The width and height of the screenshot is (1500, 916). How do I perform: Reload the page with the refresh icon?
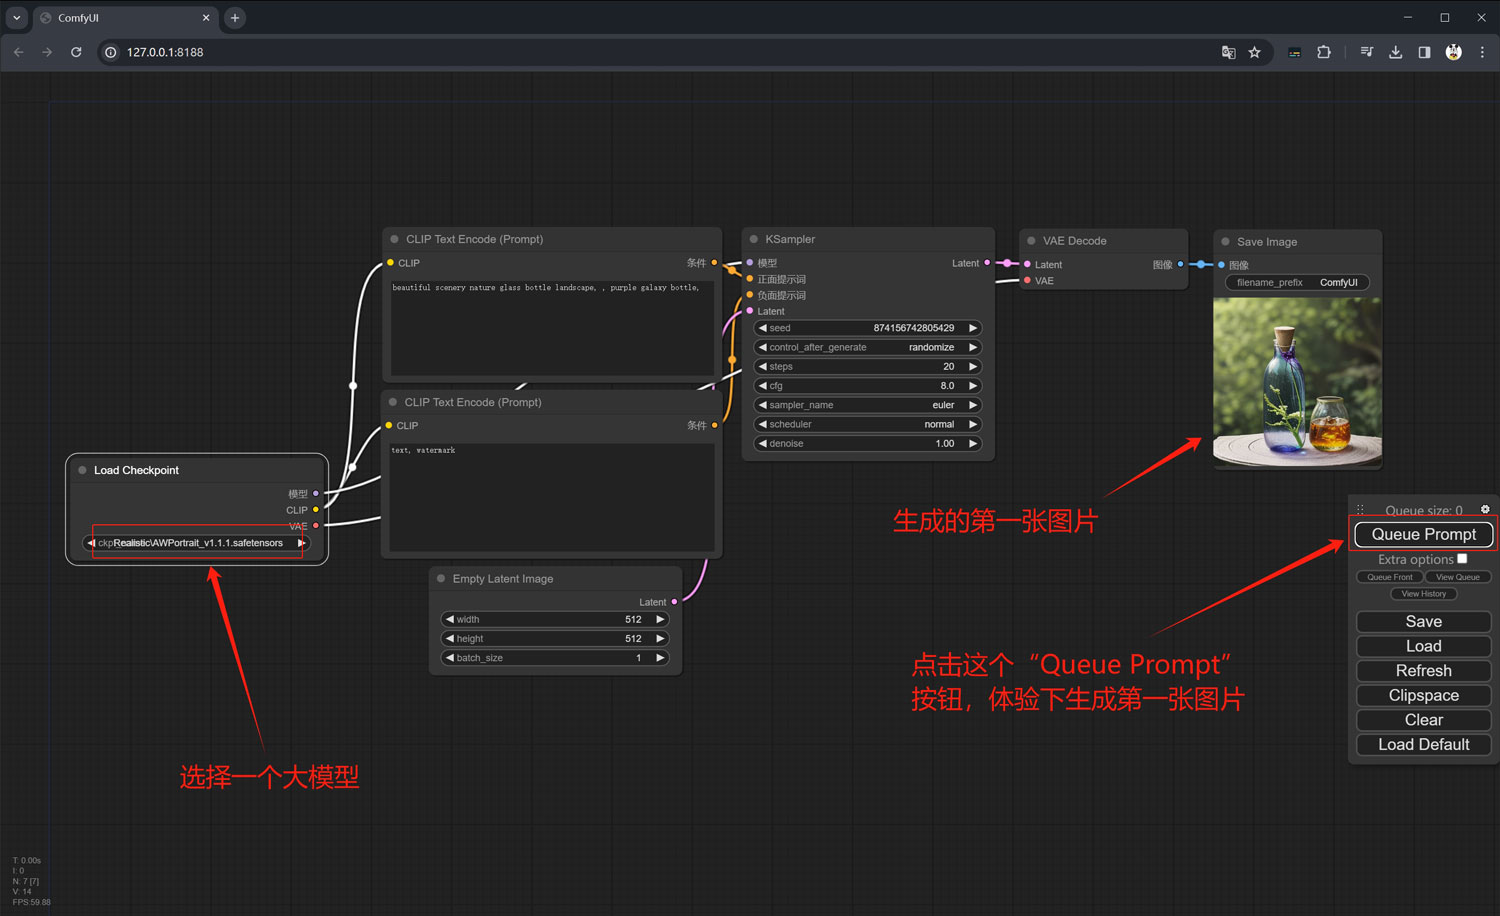[76, 52]
